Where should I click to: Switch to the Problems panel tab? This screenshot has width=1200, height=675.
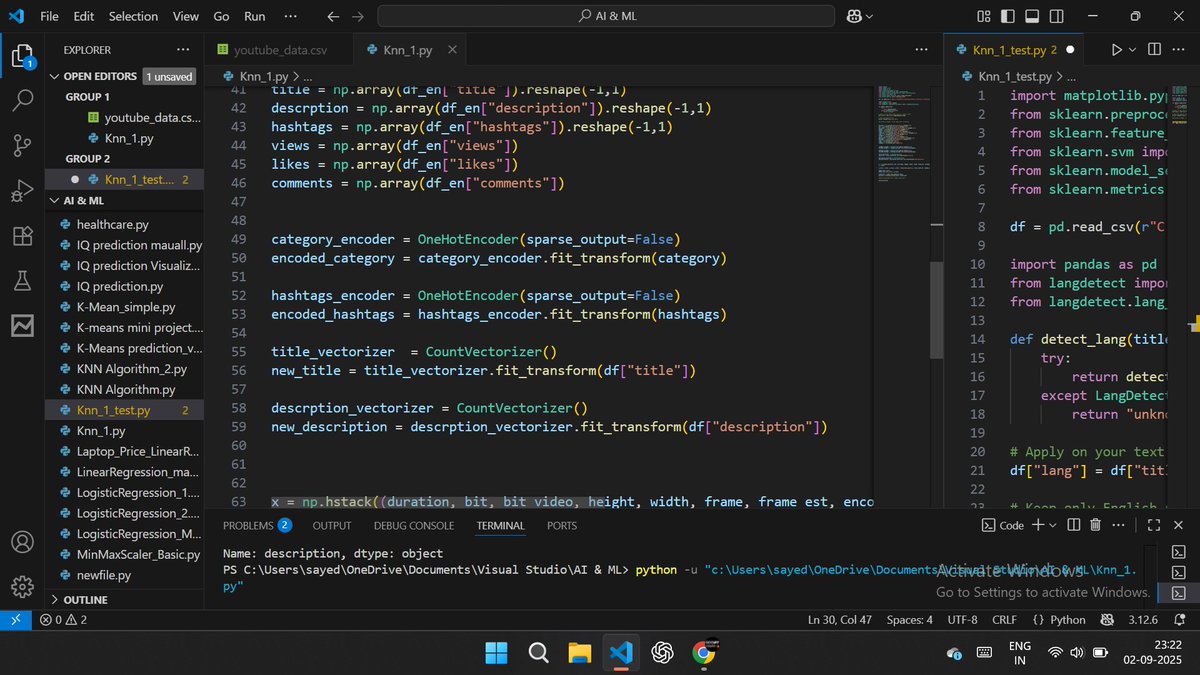tap(257, 525)
